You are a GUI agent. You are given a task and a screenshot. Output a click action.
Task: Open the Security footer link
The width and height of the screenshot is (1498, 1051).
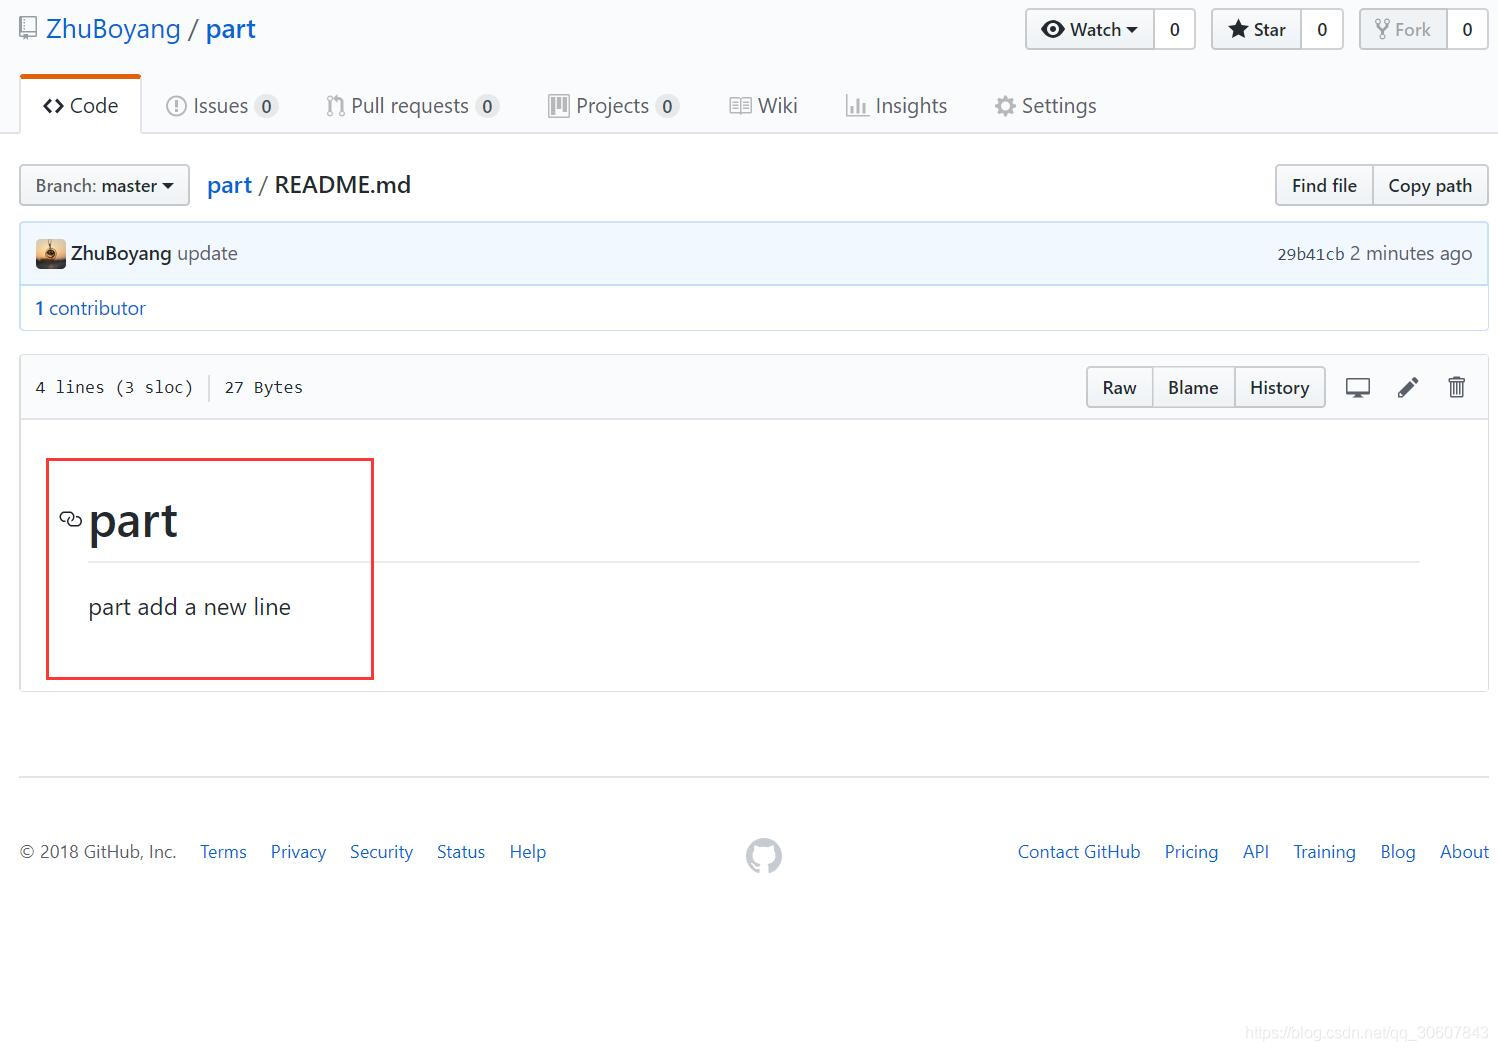click(x=381, y=852)
